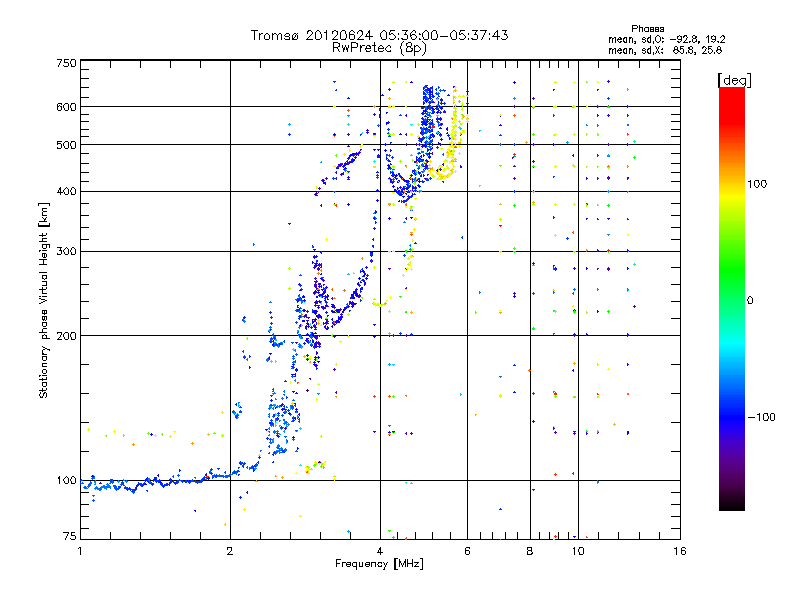Click the frequency axis label '6'
Viewport: 800px width, 600px height.
pyautogui.click(x=467, y=551)
